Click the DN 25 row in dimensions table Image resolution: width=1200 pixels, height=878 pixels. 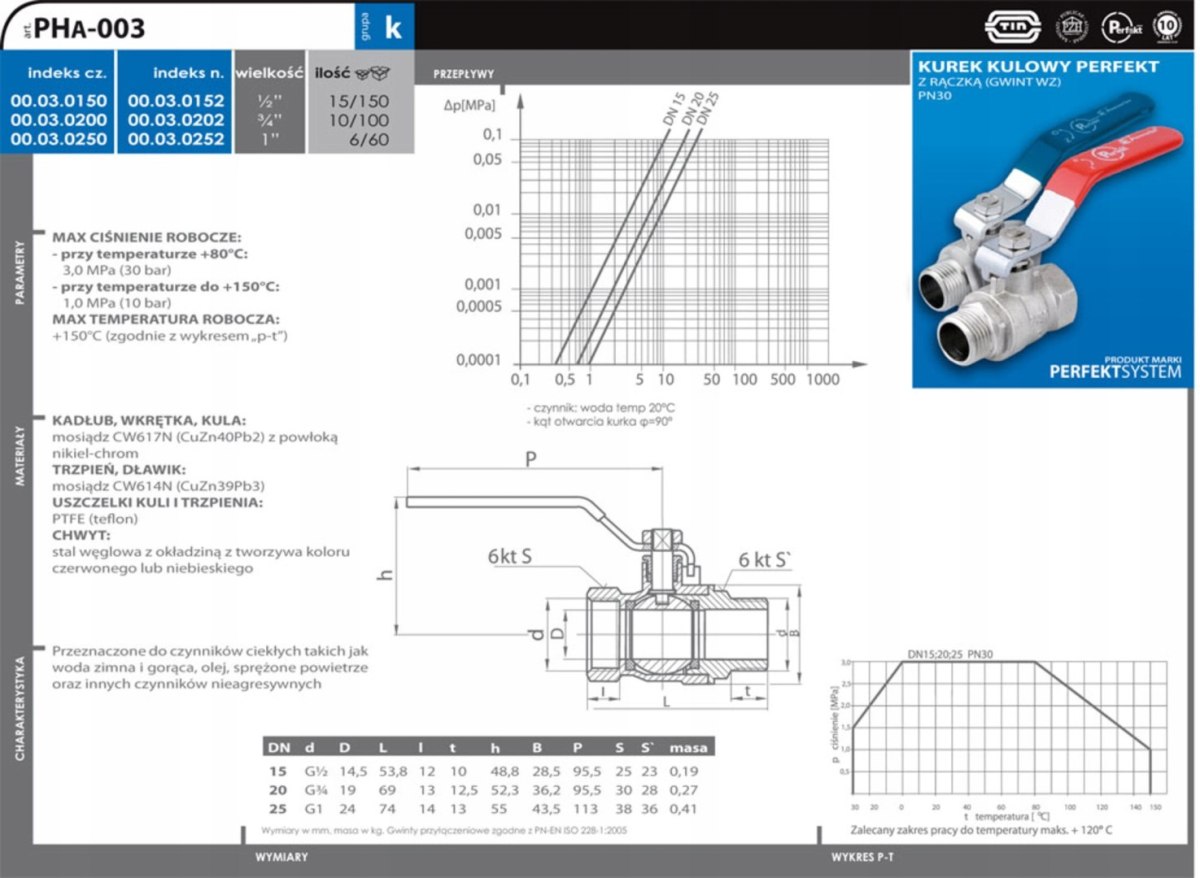[x=485, y=808]
